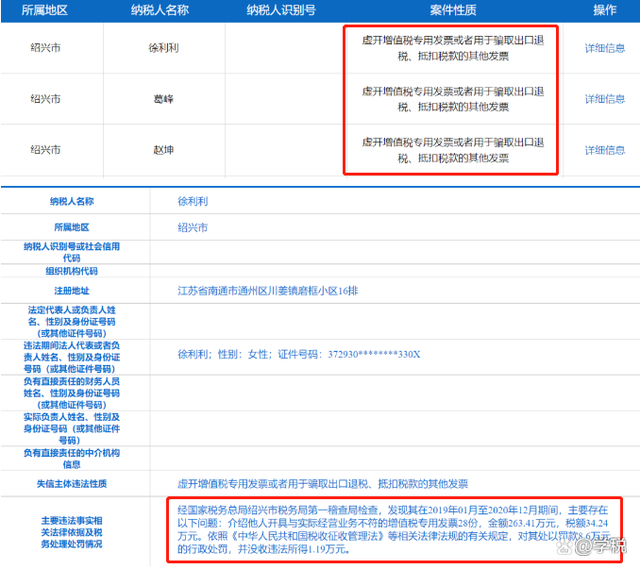Click the 案件性质 column header

[x=453, y=10]
